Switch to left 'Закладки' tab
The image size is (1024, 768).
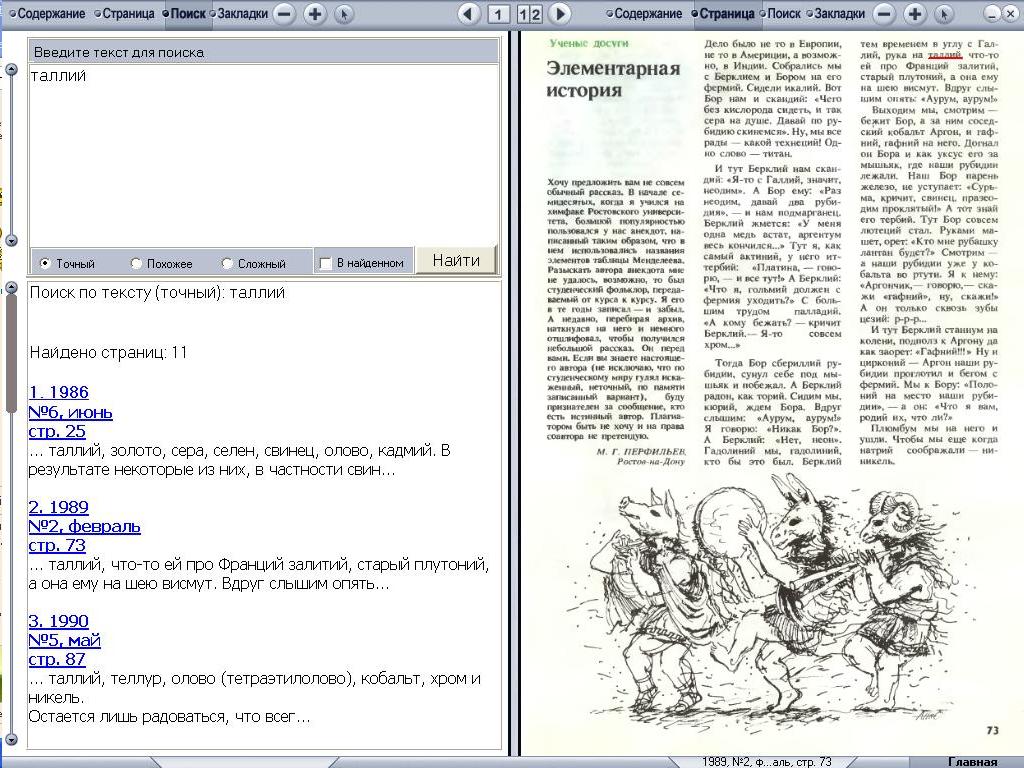(240, 14)
